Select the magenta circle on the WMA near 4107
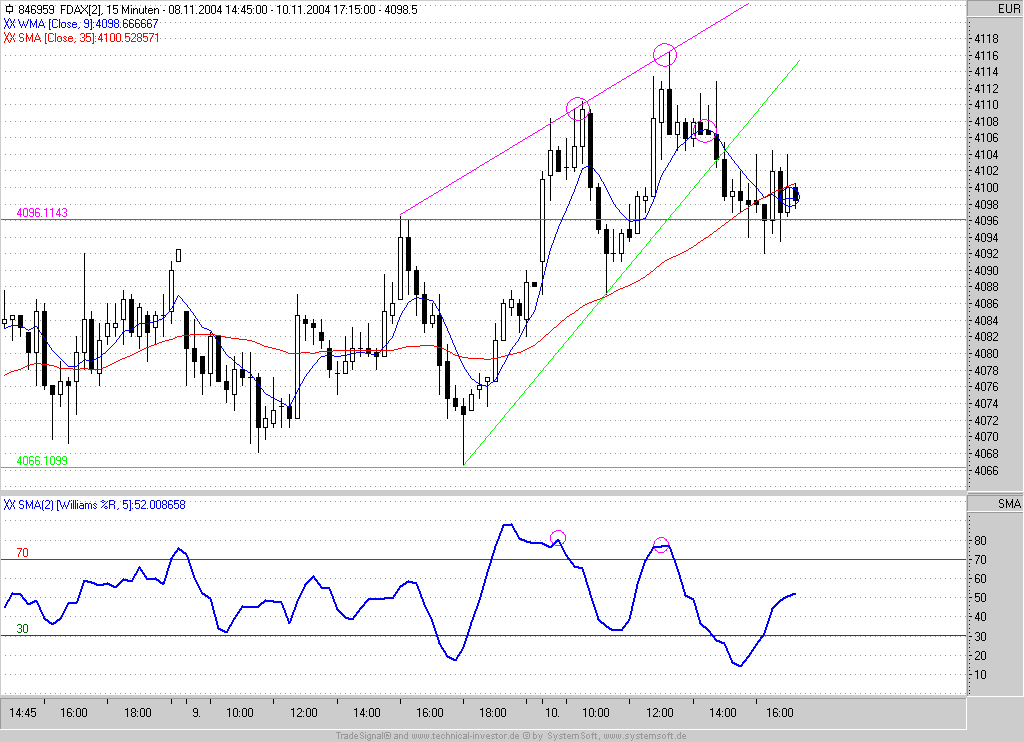 [x=704, y=131]
